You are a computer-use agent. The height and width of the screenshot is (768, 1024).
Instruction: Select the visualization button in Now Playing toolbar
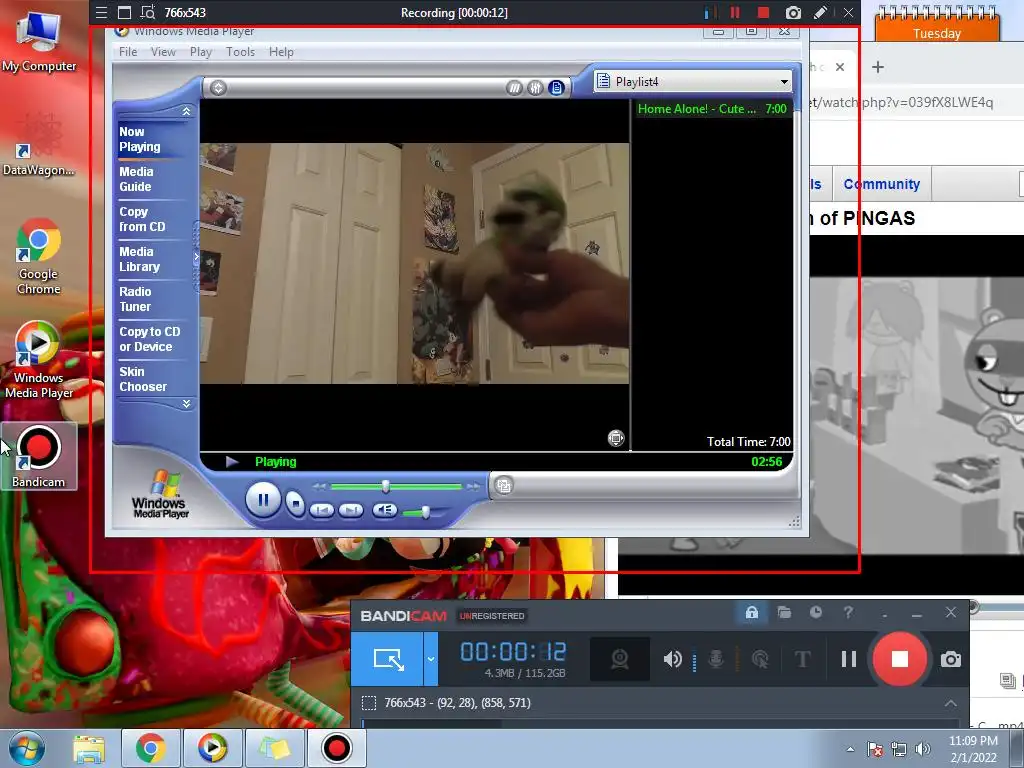tap(515, 88)
